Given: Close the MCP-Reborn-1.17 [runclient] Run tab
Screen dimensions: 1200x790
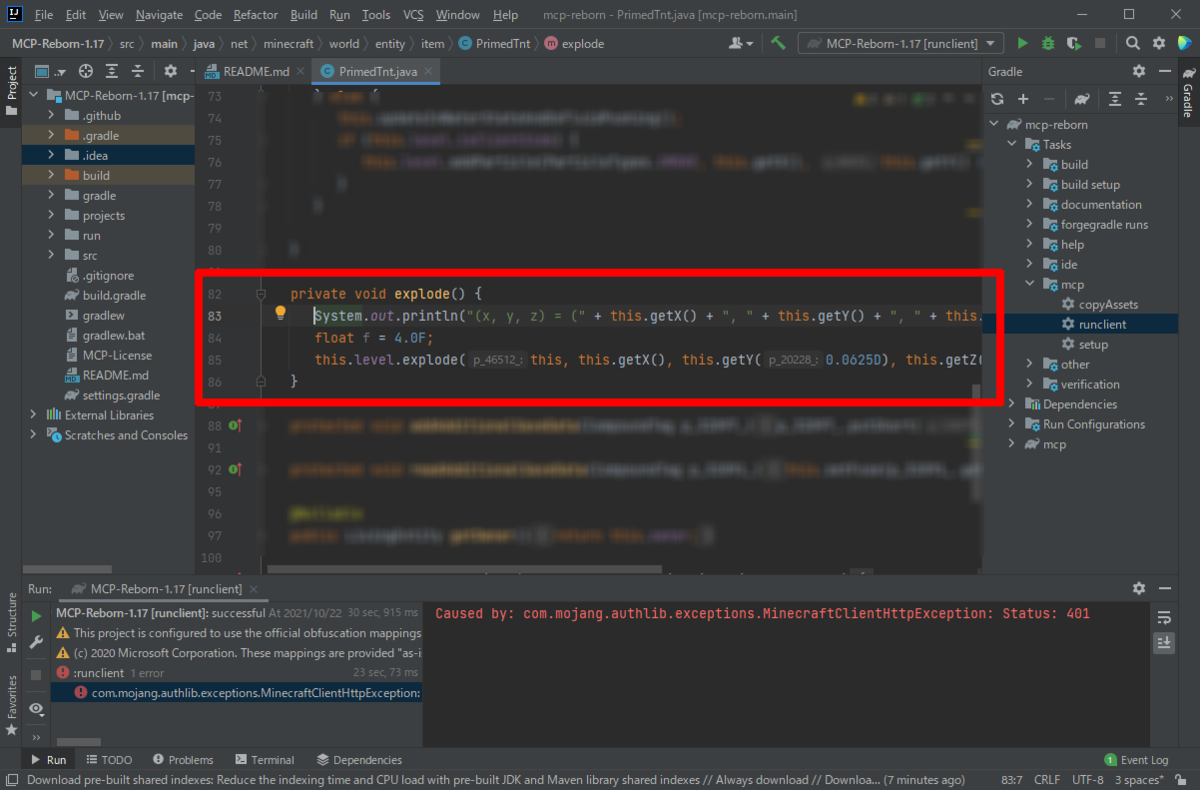Looking at the screenshot, I should point(253,590).
